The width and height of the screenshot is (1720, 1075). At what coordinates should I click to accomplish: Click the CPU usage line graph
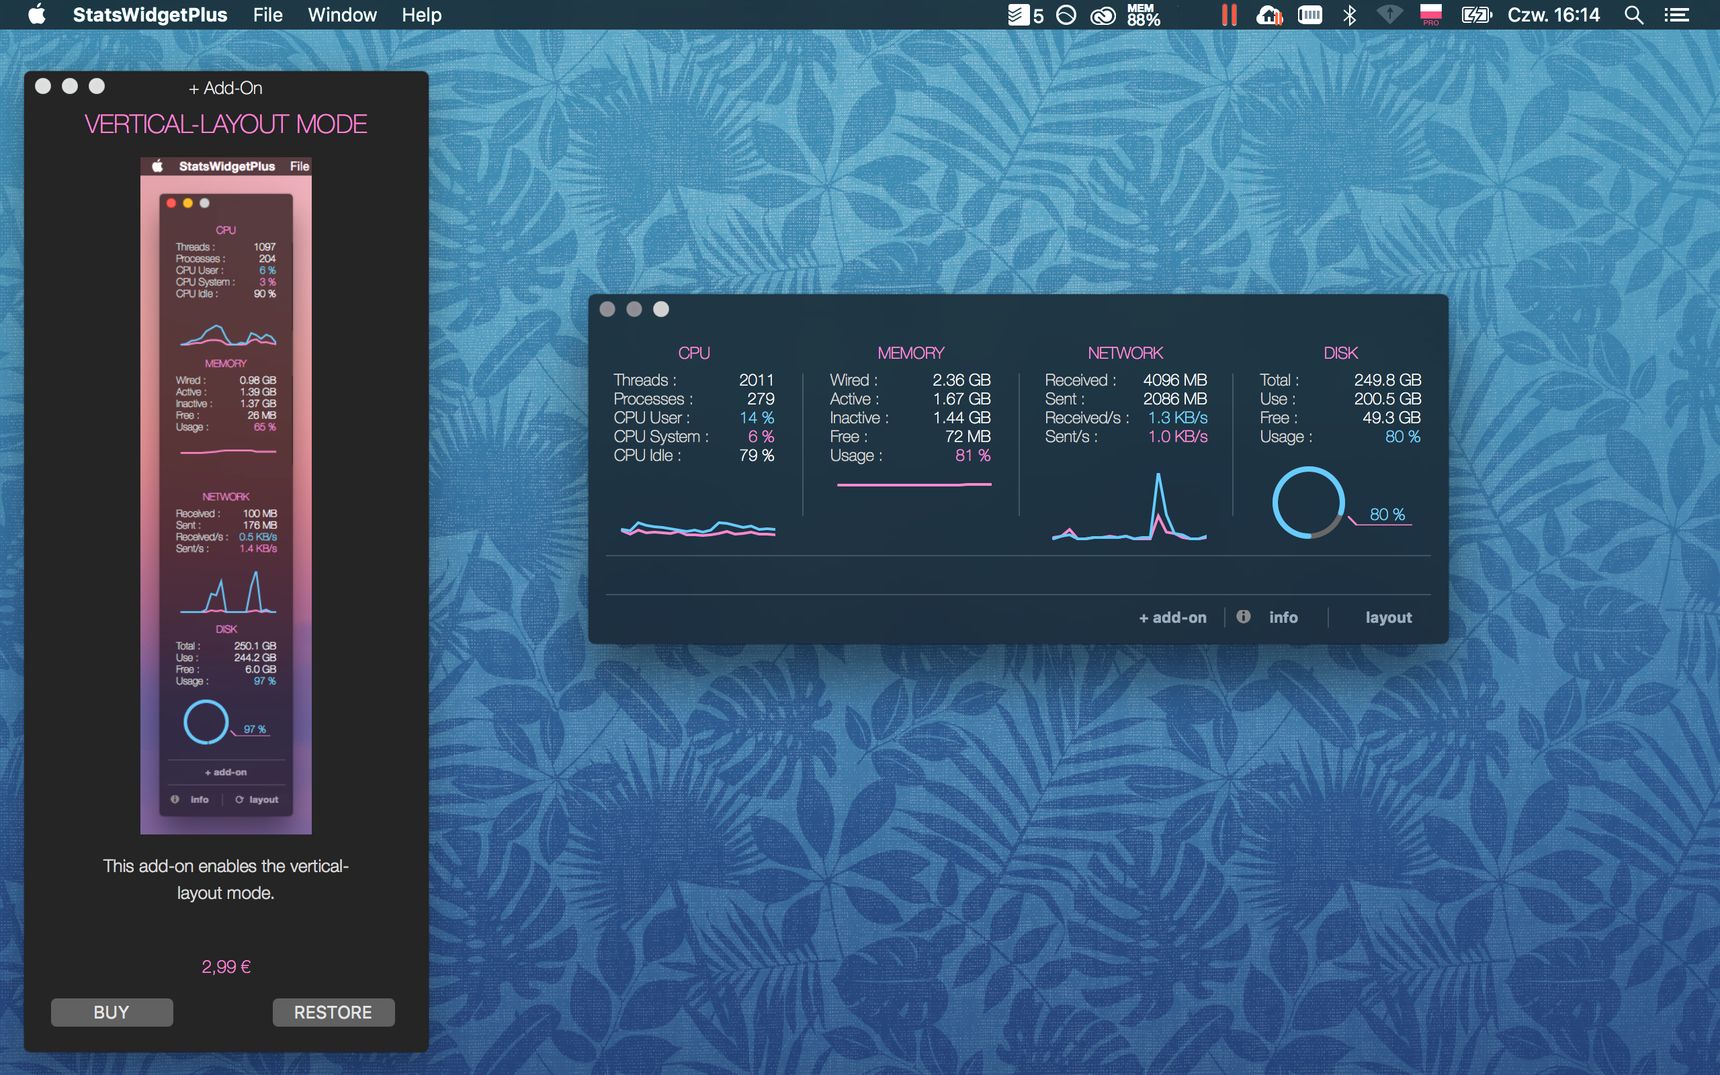698,528
